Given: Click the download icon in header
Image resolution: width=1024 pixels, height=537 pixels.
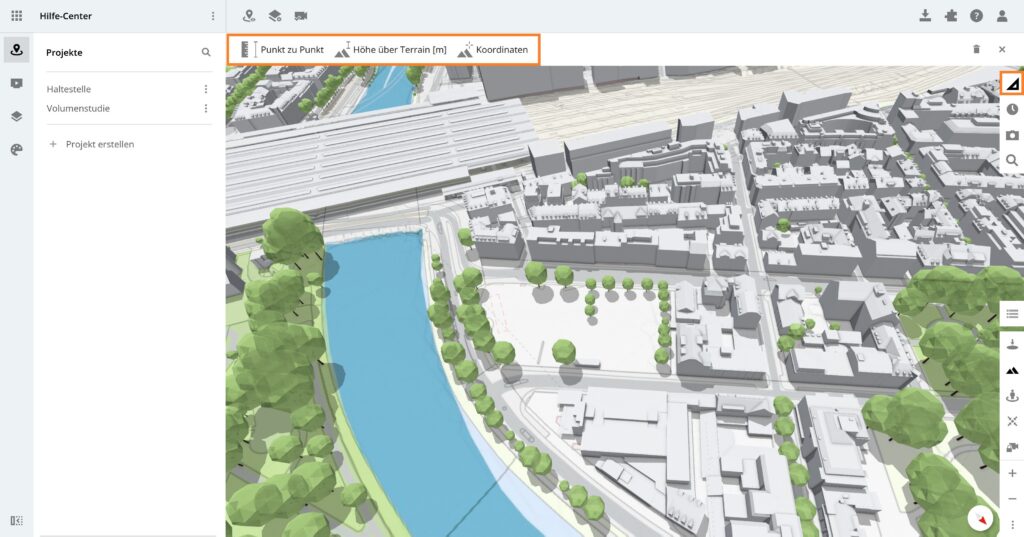Looking at the screenshot, I should (x=925, y=16).
